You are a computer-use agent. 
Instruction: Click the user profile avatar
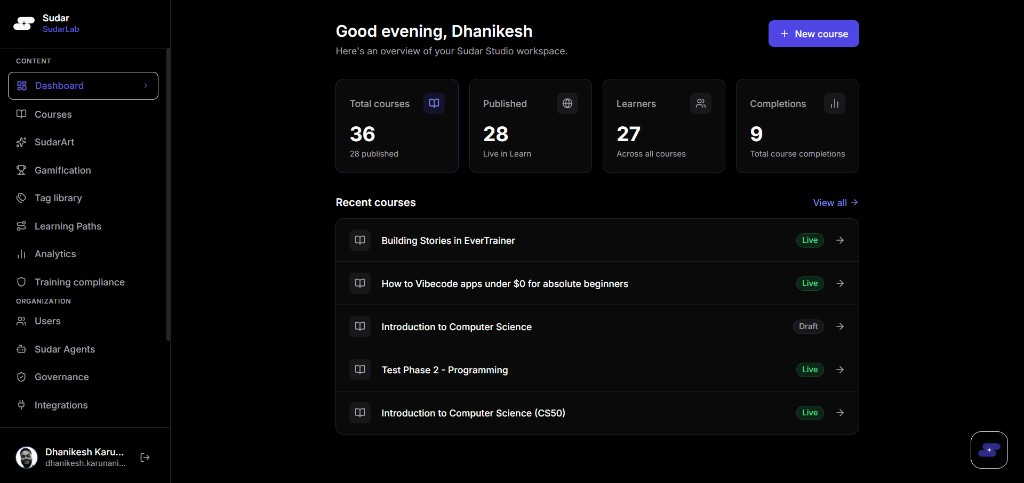pyautogui.click(x=27, y=458)
